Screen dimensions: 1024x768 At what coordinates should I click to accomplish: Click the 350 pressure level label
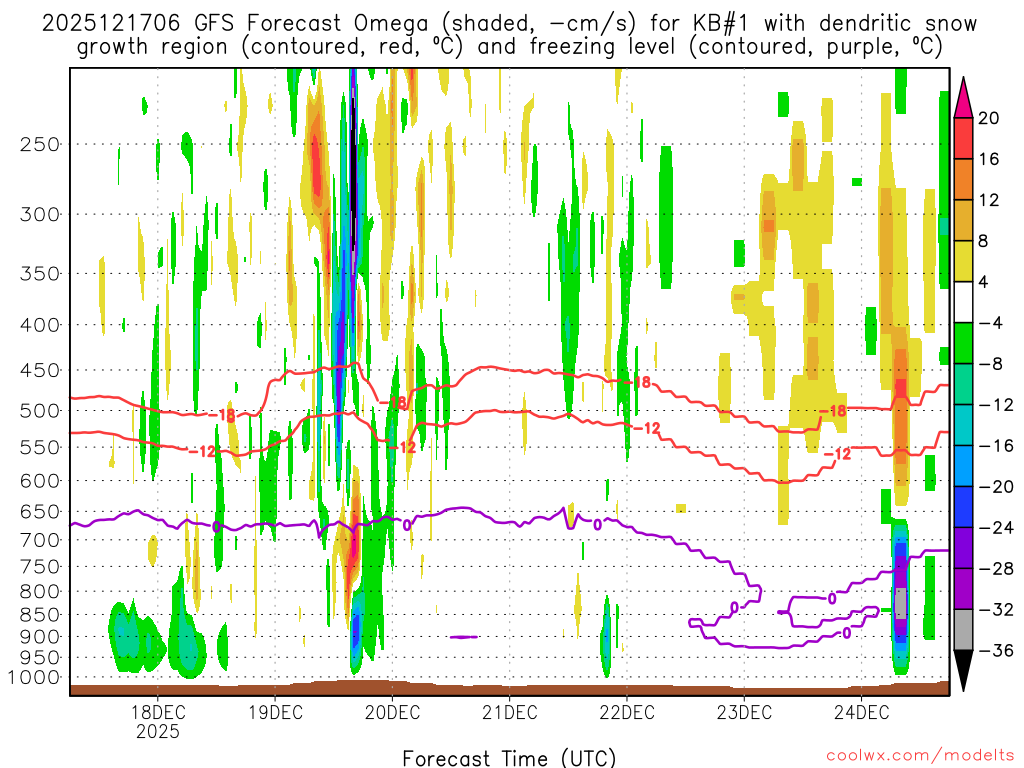(x=40, y=274)
